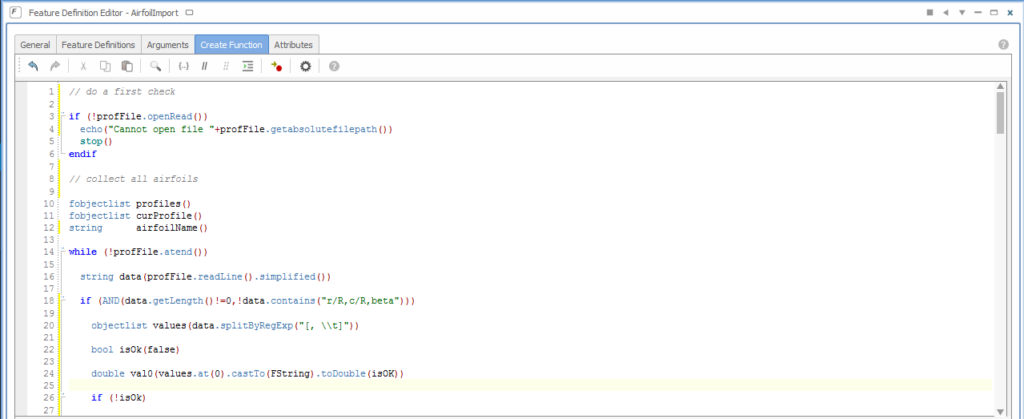Open search with the magnifier icon
Viewport: 1024px width, 419px height.
[155, 66]
